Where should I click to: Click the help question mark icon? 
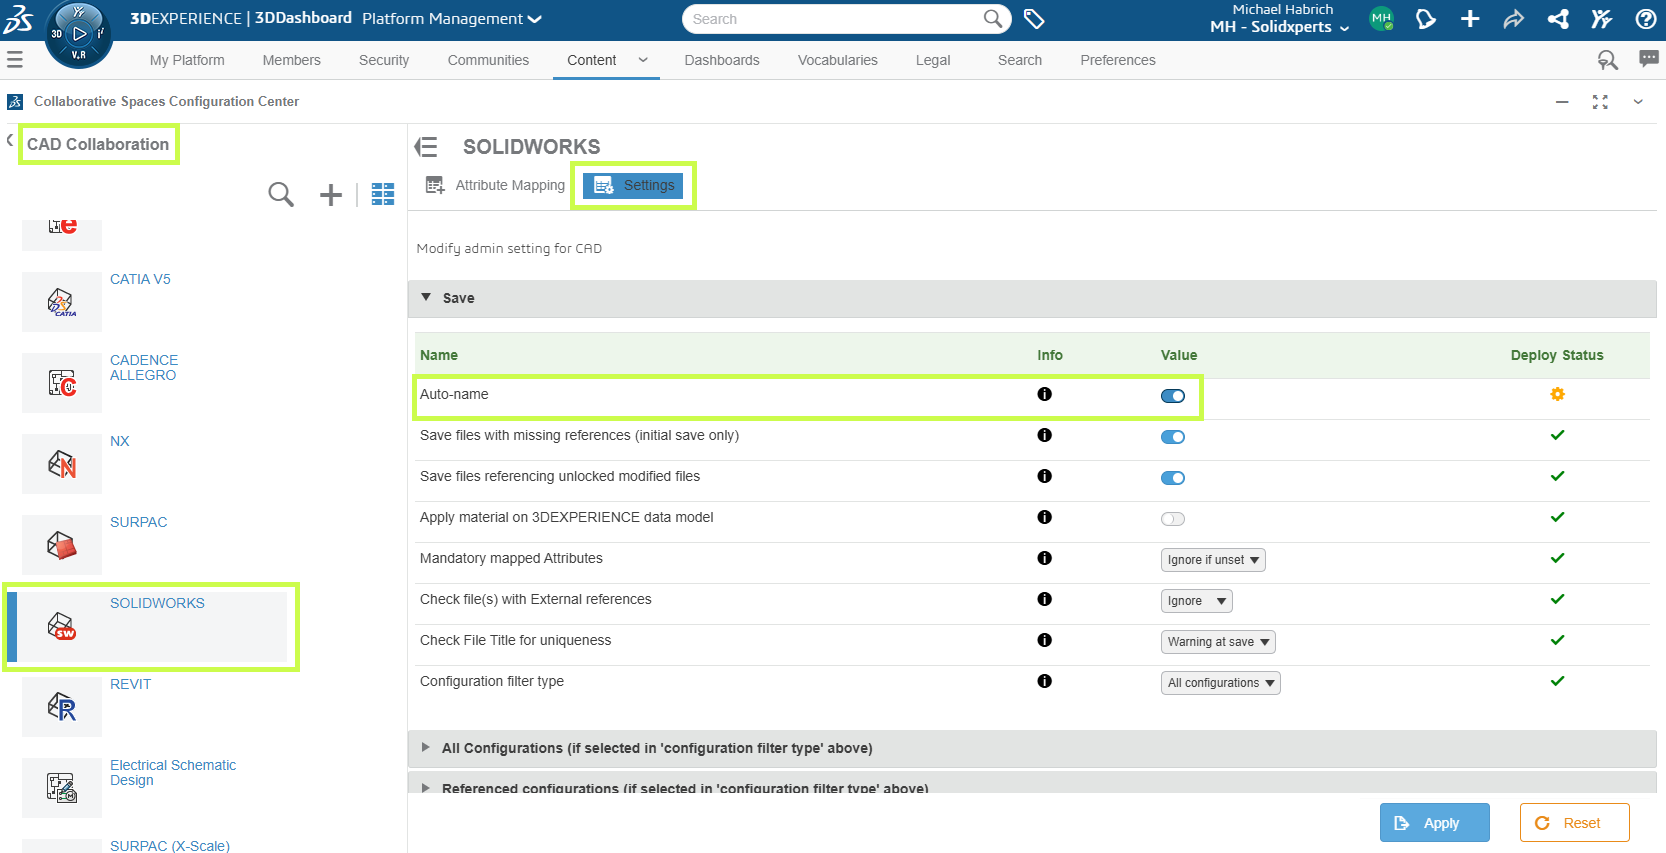1645,19
